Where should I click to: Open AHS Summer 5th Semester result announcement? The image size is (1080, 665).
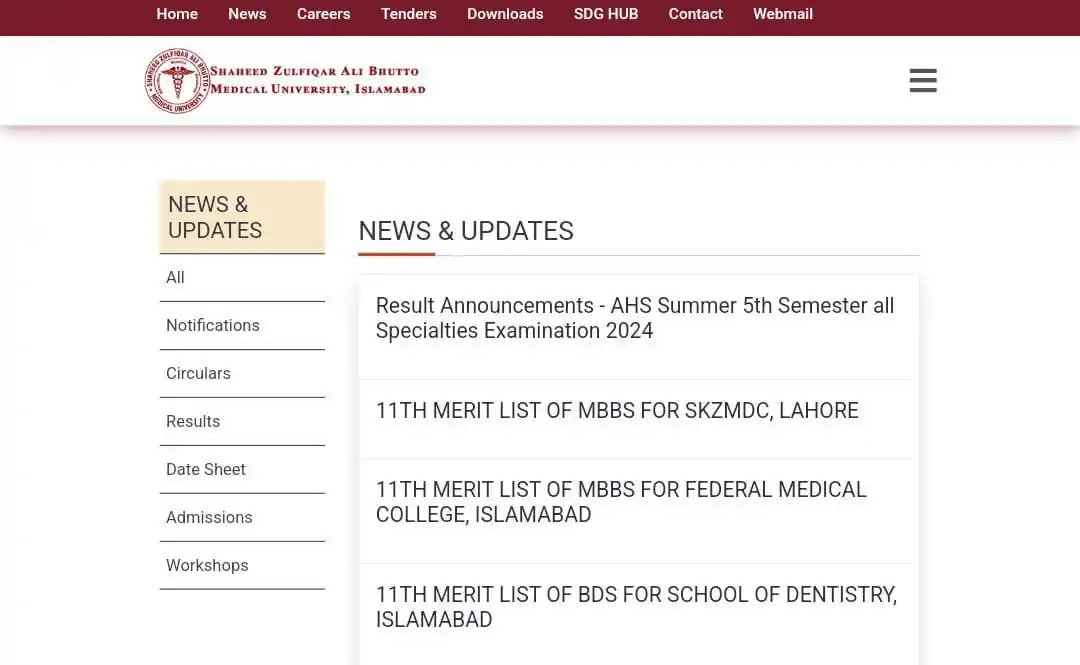(x=634, y=318)
